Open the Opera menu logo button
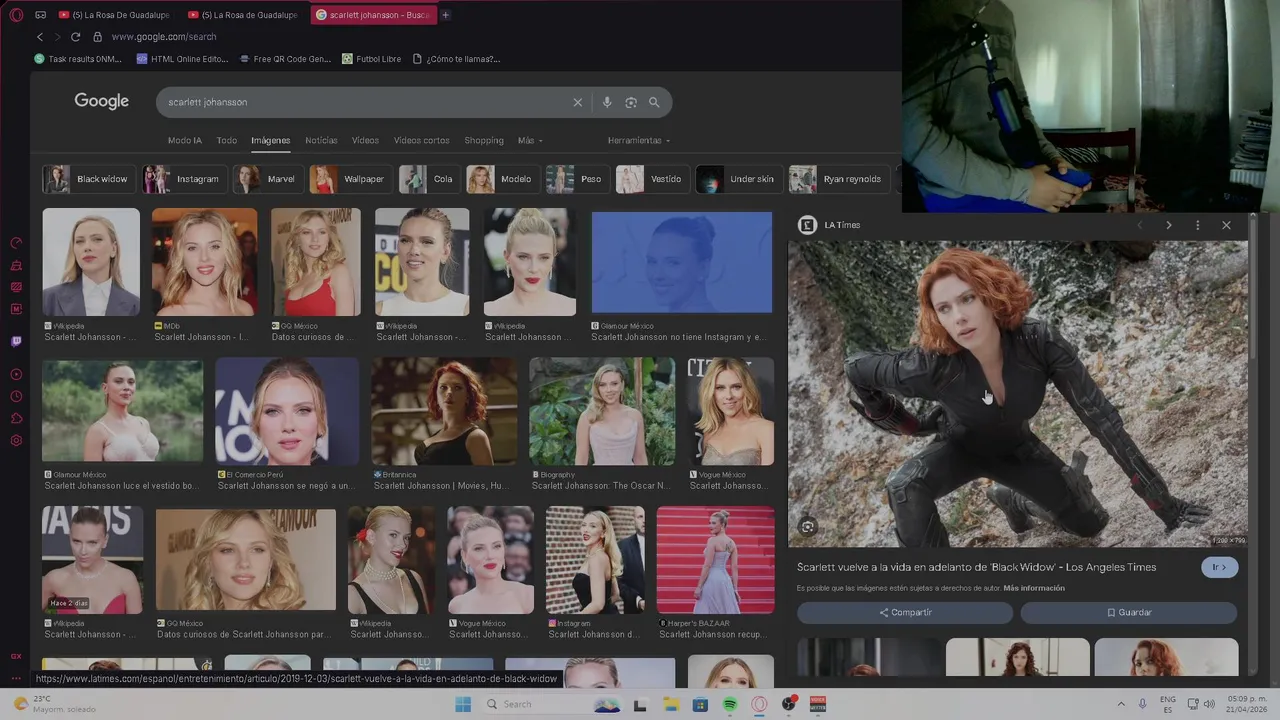This screenshot has width=1280, height=720. 16,15
